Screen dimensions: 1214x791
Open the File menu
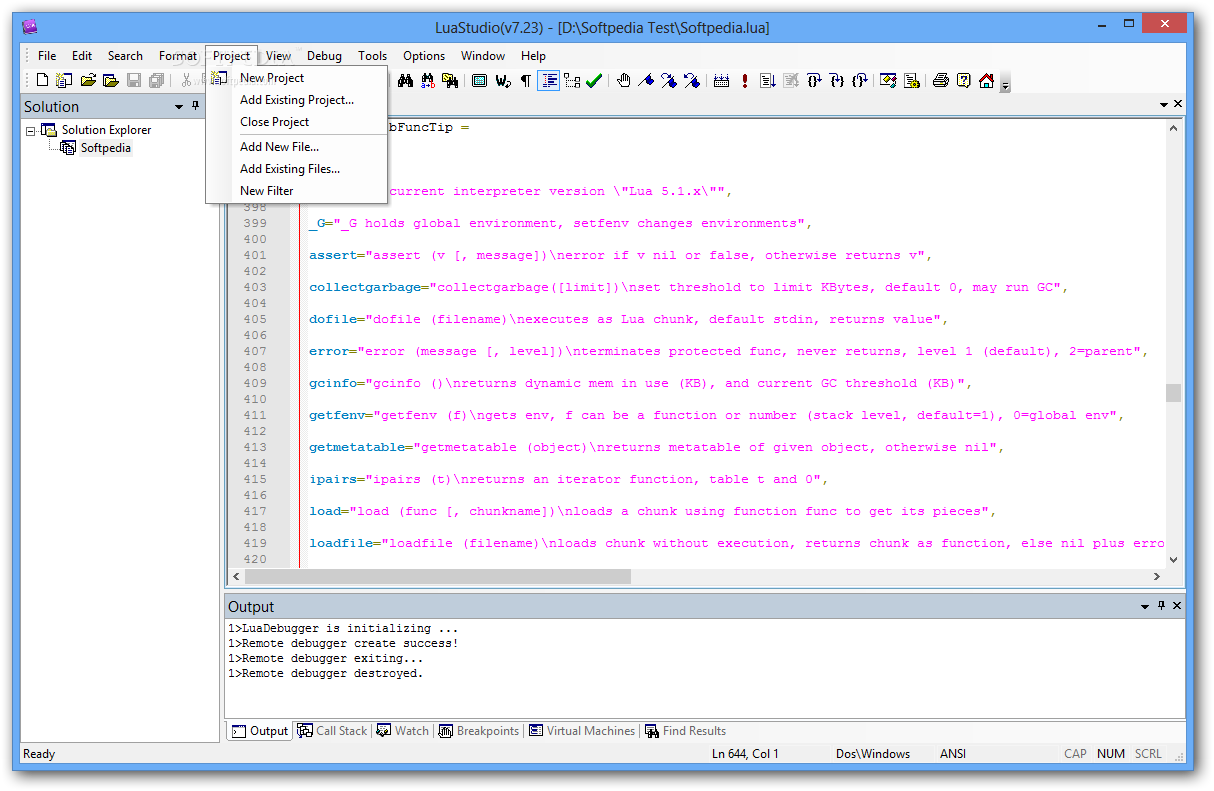click(47, 56)
